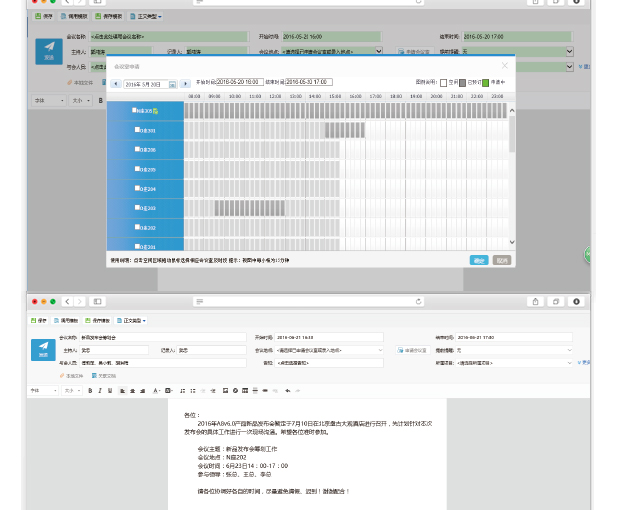Go to previous date in room scheduler

pos(115,84)
